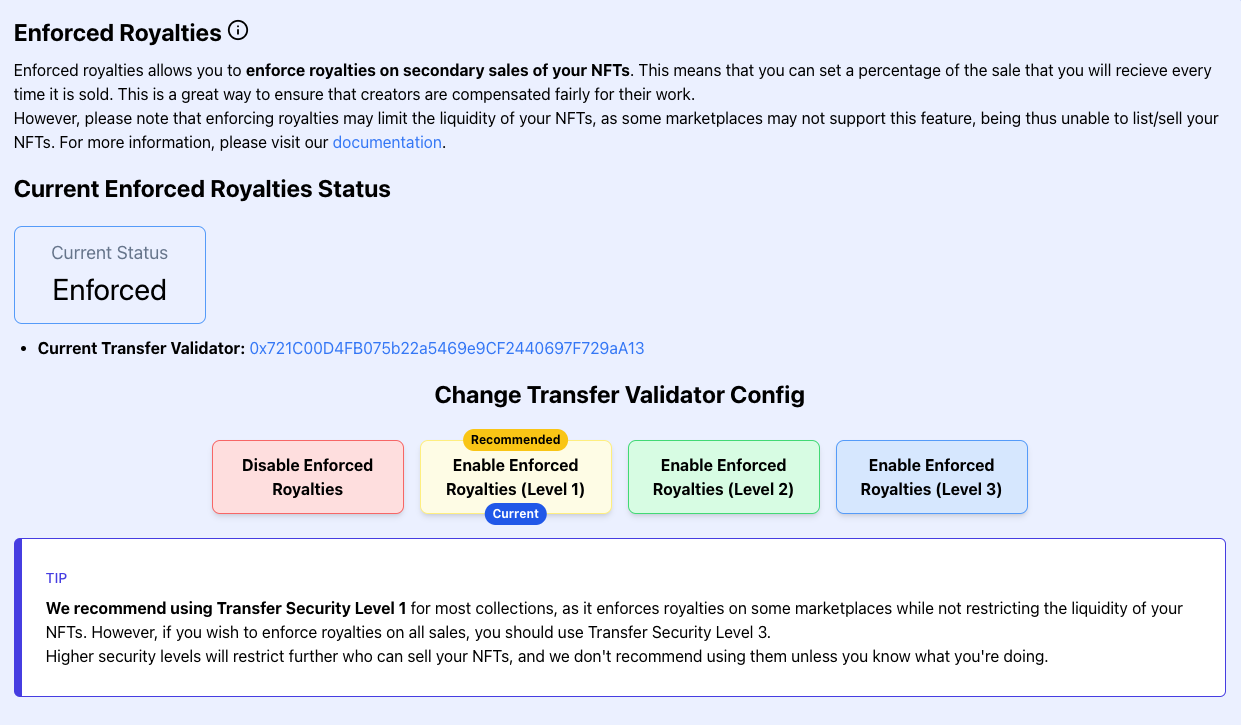Open the documentation link
The height and width of the screenshot is (725, 1241).
(387, 142)
